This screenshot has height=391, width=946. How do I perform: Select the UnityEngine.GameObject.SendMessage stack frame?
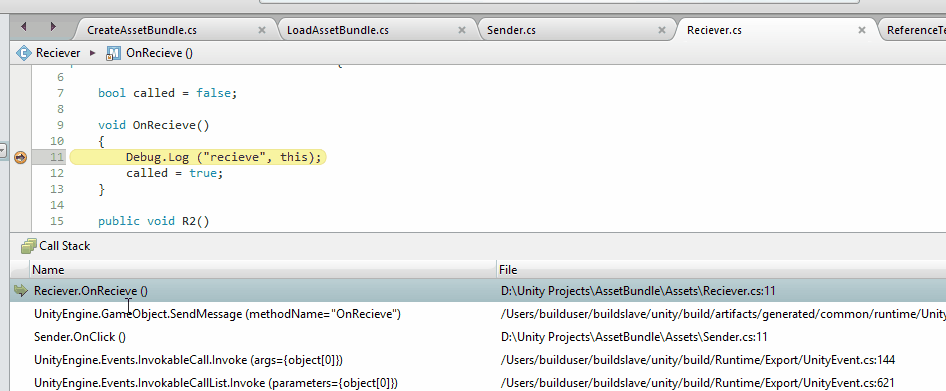click(217, 314)
